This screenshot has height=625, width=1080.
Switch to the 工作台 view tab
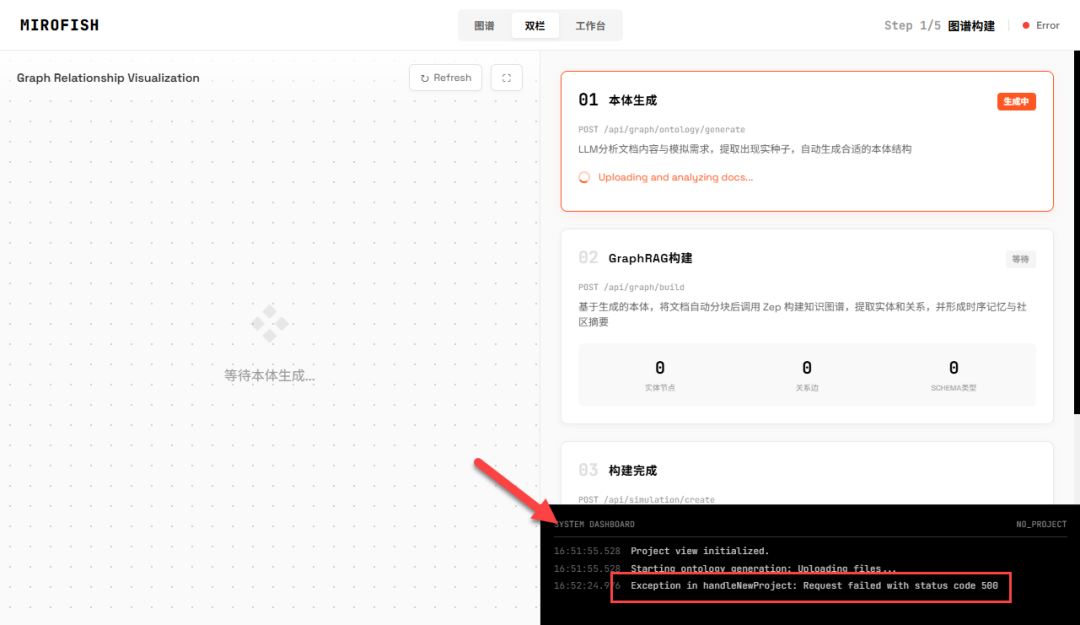click(590, 25)
